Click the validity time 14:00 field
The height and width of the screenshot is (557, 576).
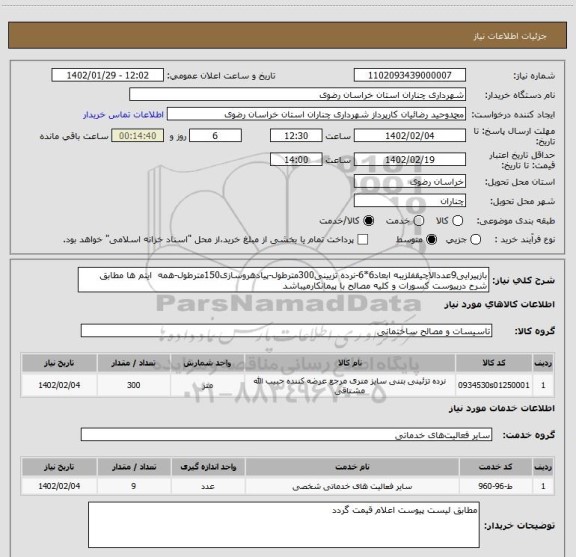[x=296, y=159]
